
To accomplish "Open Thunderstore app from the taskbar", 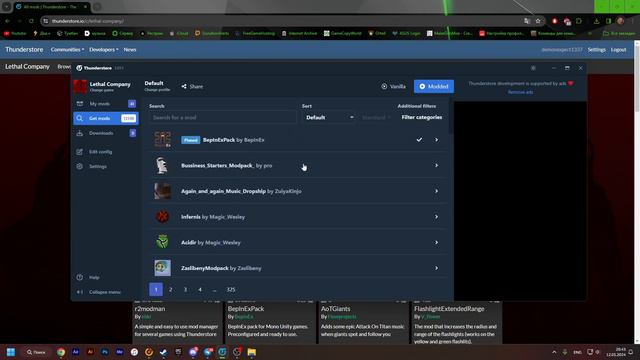I will (222, 352).
